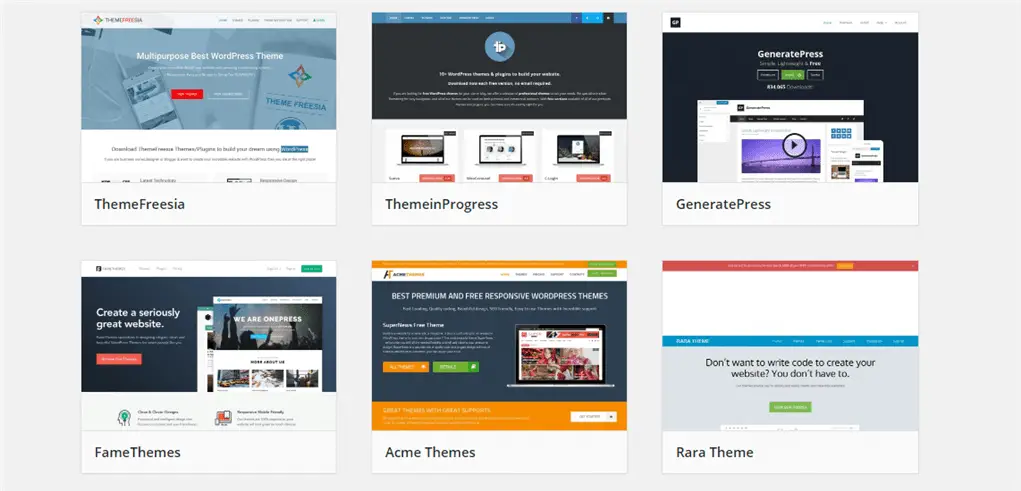Open the Acme Themes card title
The image size is (1021, 491).
coord(430,452)
